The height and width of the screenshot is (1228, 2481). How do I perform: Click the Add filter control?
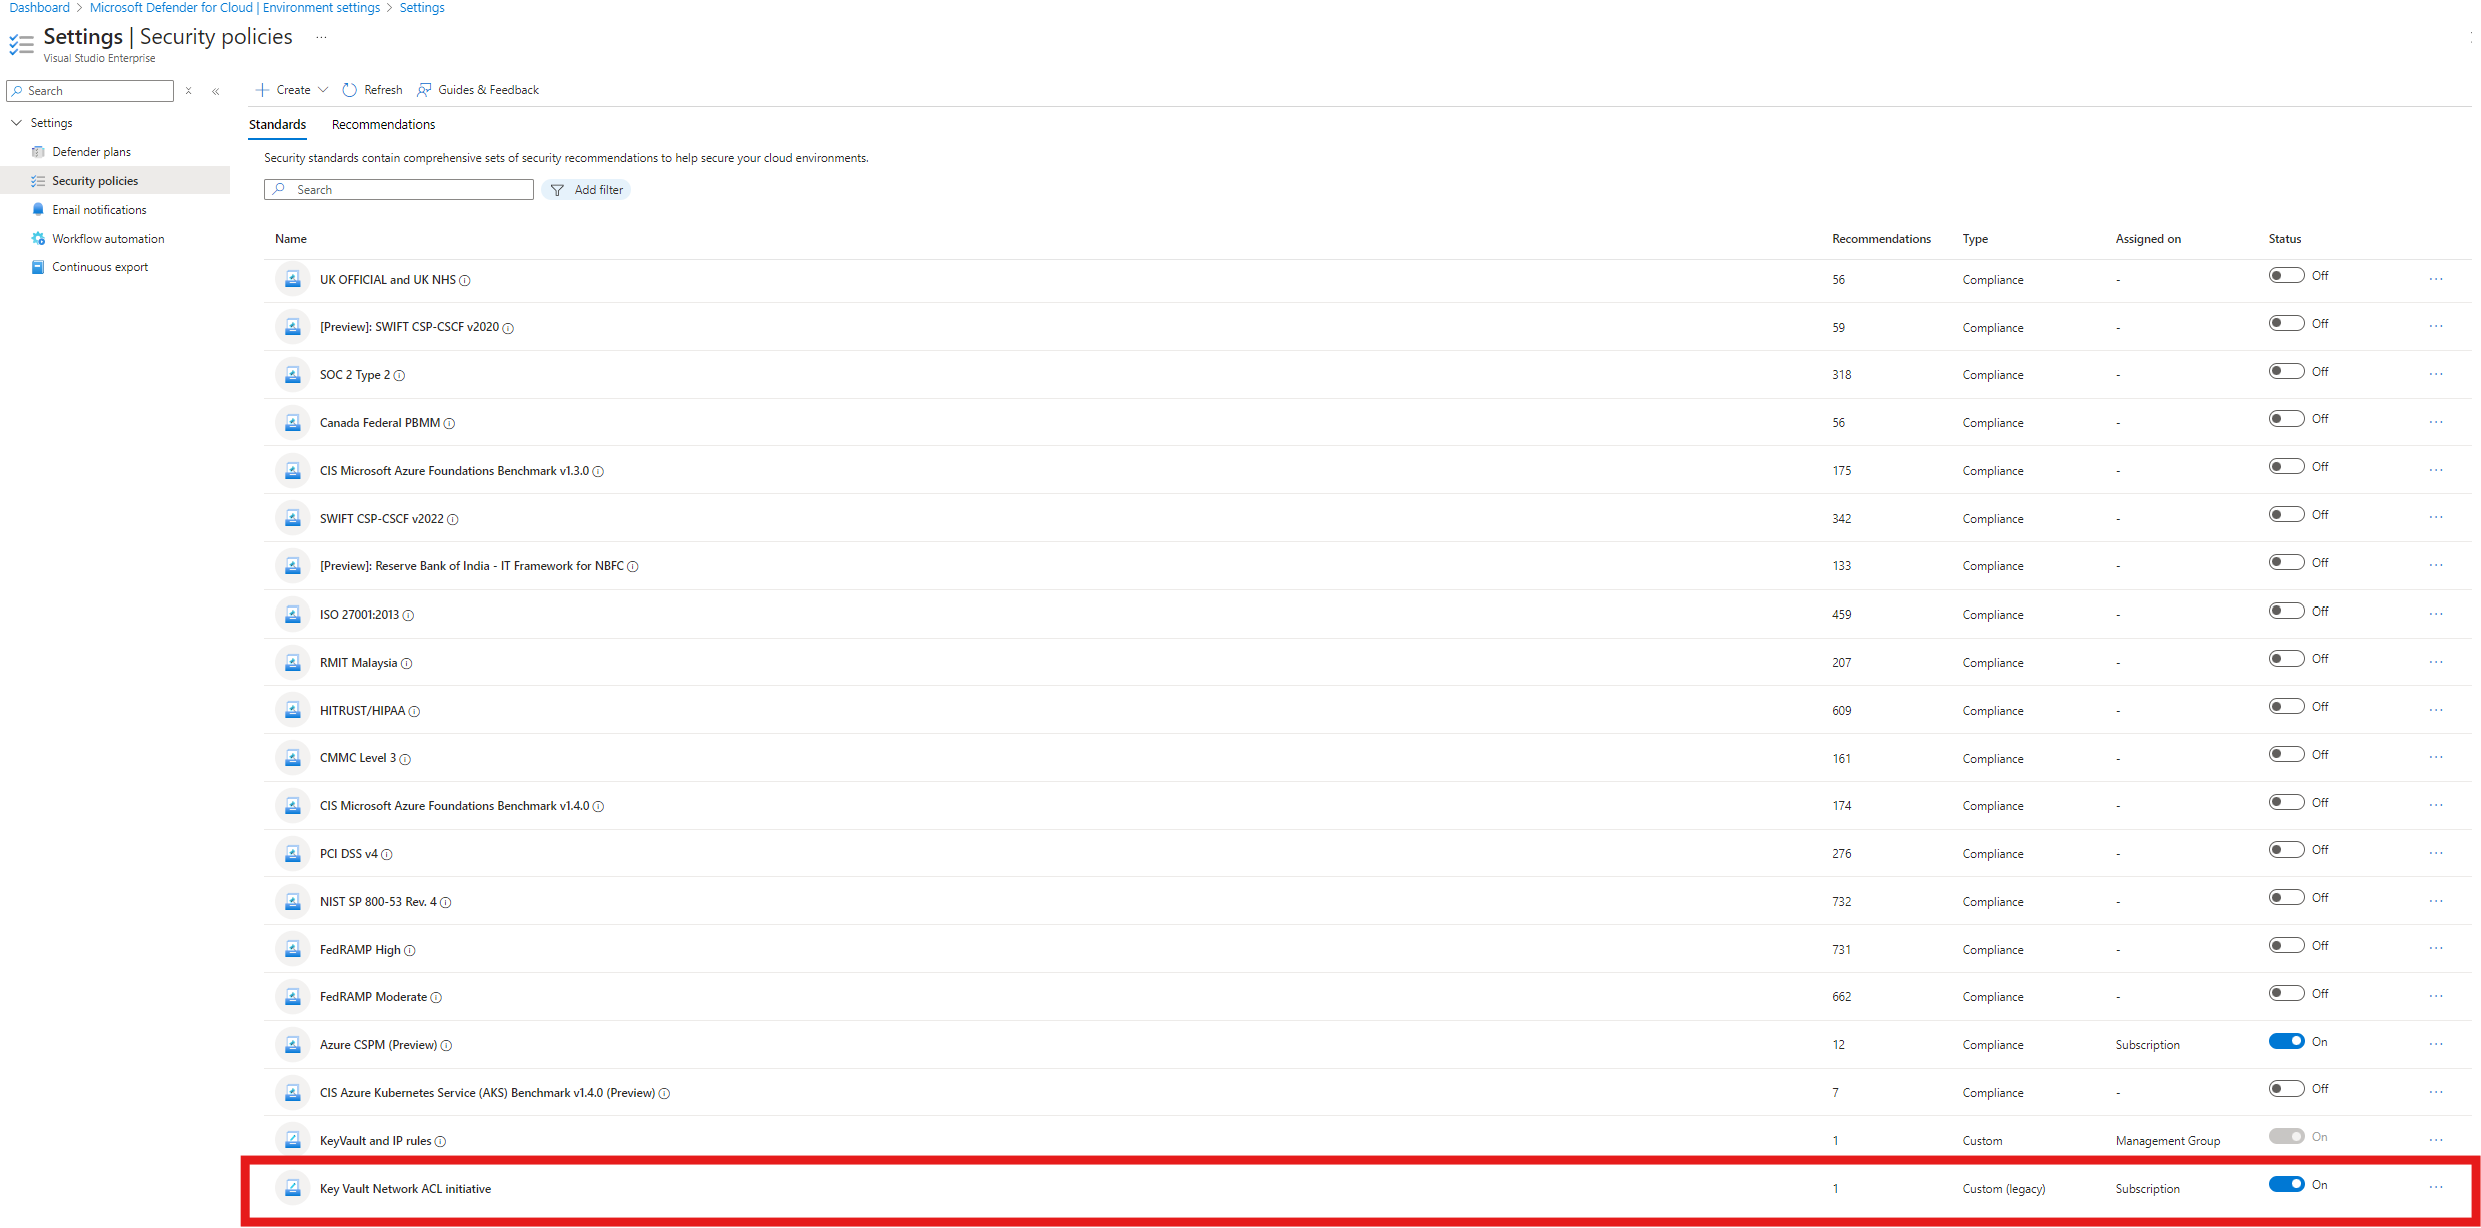586,189
